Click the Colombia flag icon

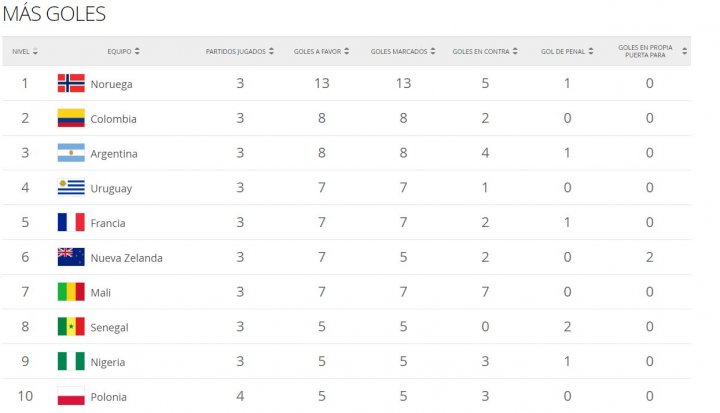(x=71, y=118)
